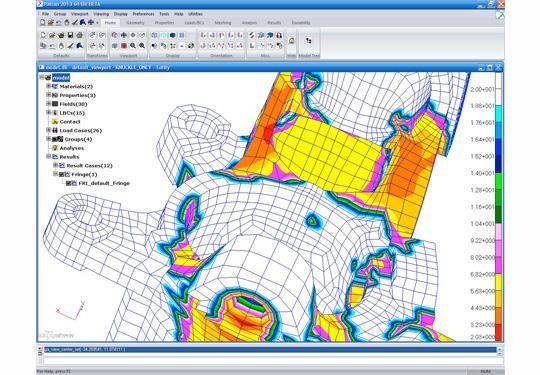Screen dimensions: 540x375
Task: Select the 'Contact' tree row
Action: click(x=70, y=122)
